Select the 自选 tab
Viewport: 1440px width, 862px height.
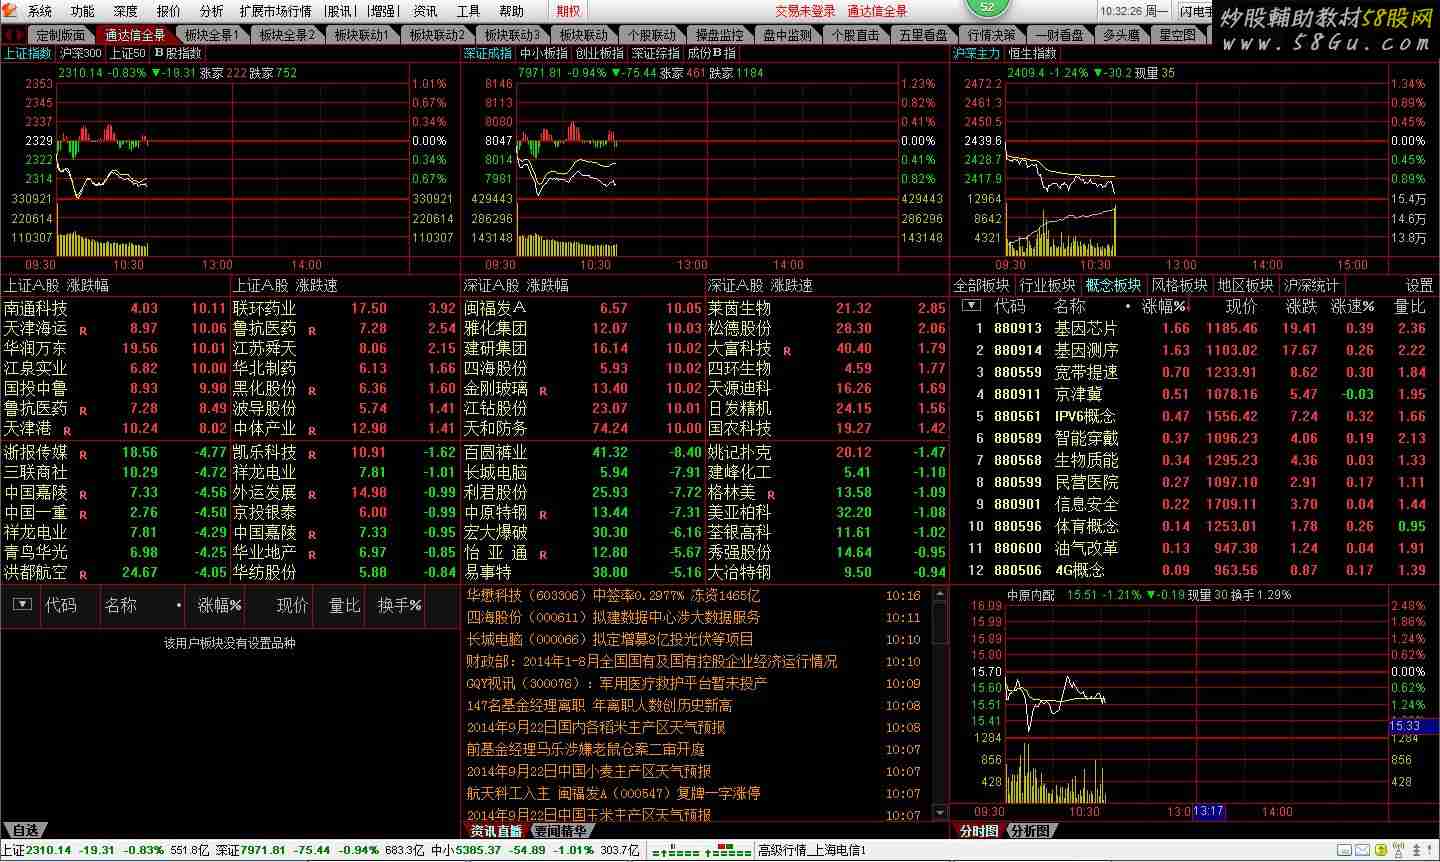coord(25,831)
